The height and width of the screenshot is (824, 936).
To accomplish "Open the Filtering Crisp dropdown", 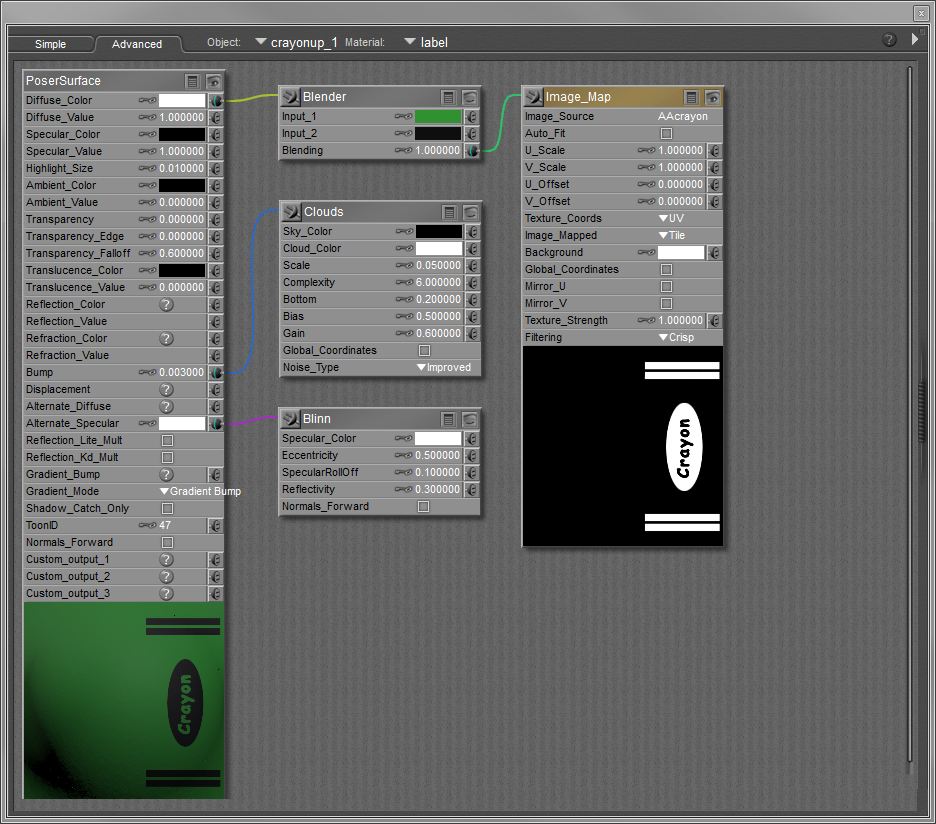I will (676, 338).
